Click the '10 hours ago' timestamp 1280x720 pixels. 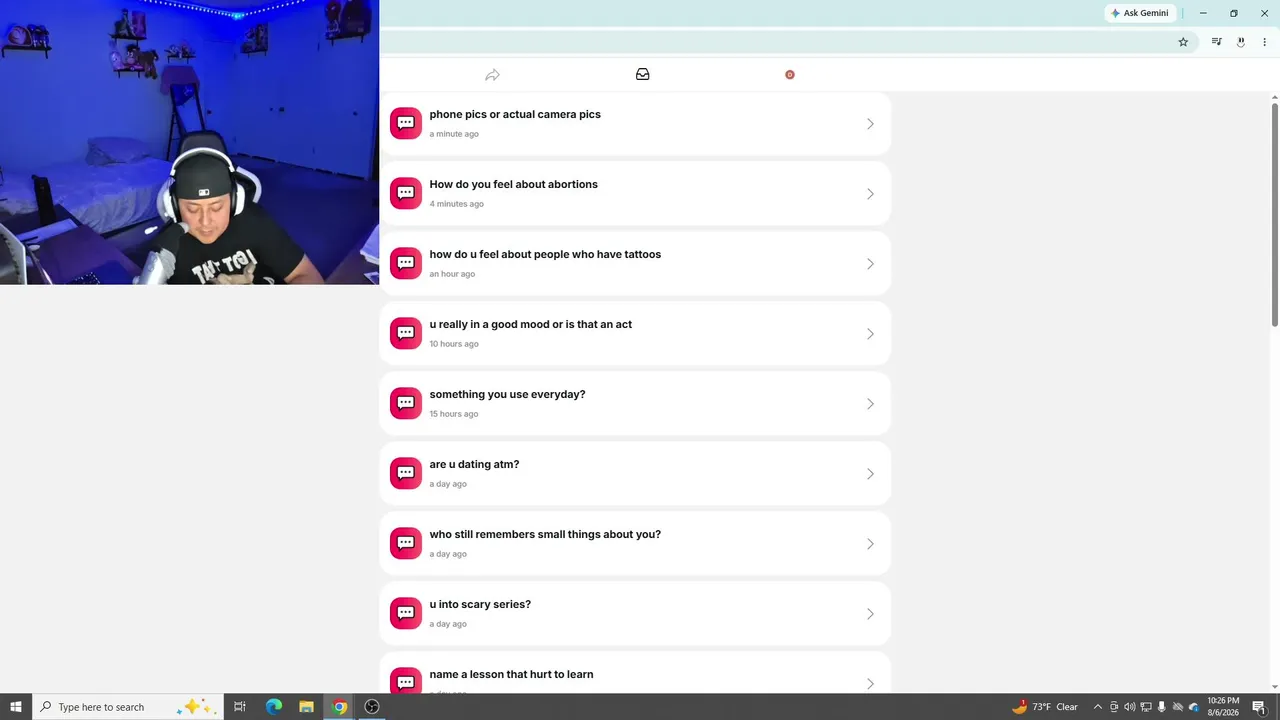(454, 344)
